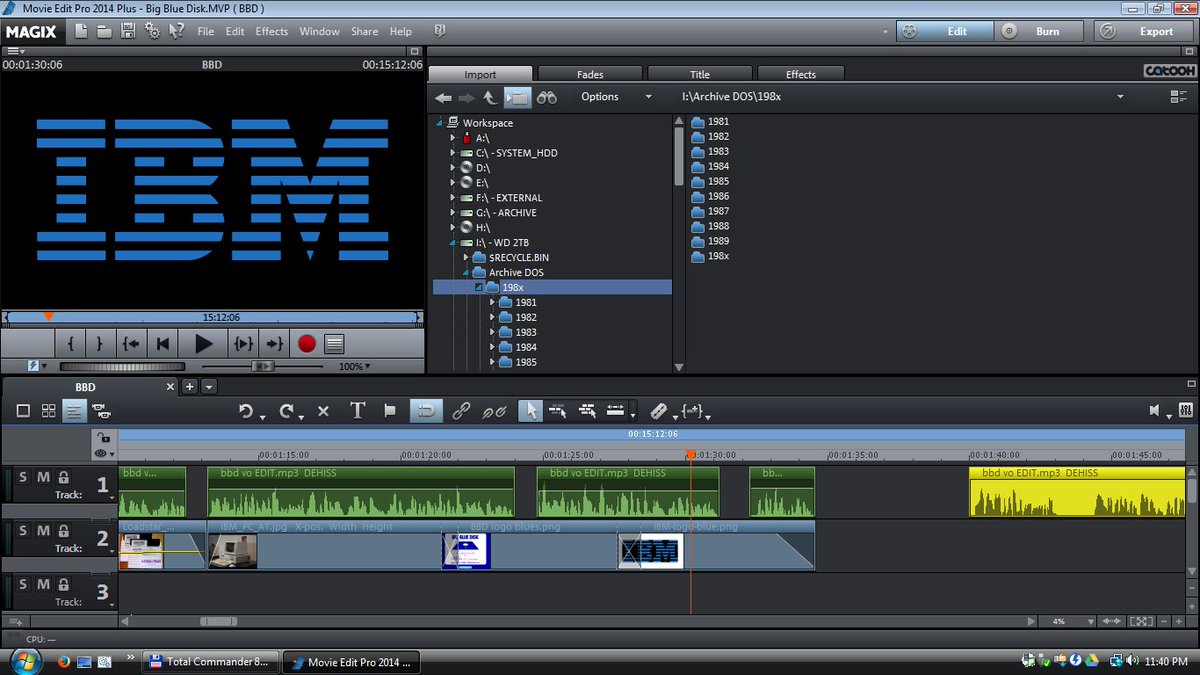Select the IBM-logo-blue.png clip thumbnail
This screenshot has height=675, width=1200.
pos(651,551)
